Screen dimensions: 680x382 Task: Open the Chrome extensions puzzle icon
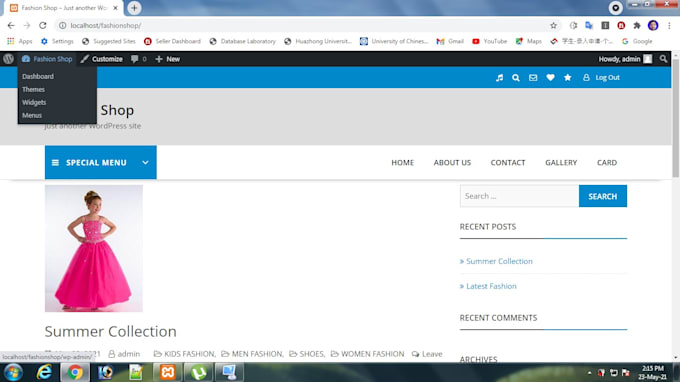637,26
